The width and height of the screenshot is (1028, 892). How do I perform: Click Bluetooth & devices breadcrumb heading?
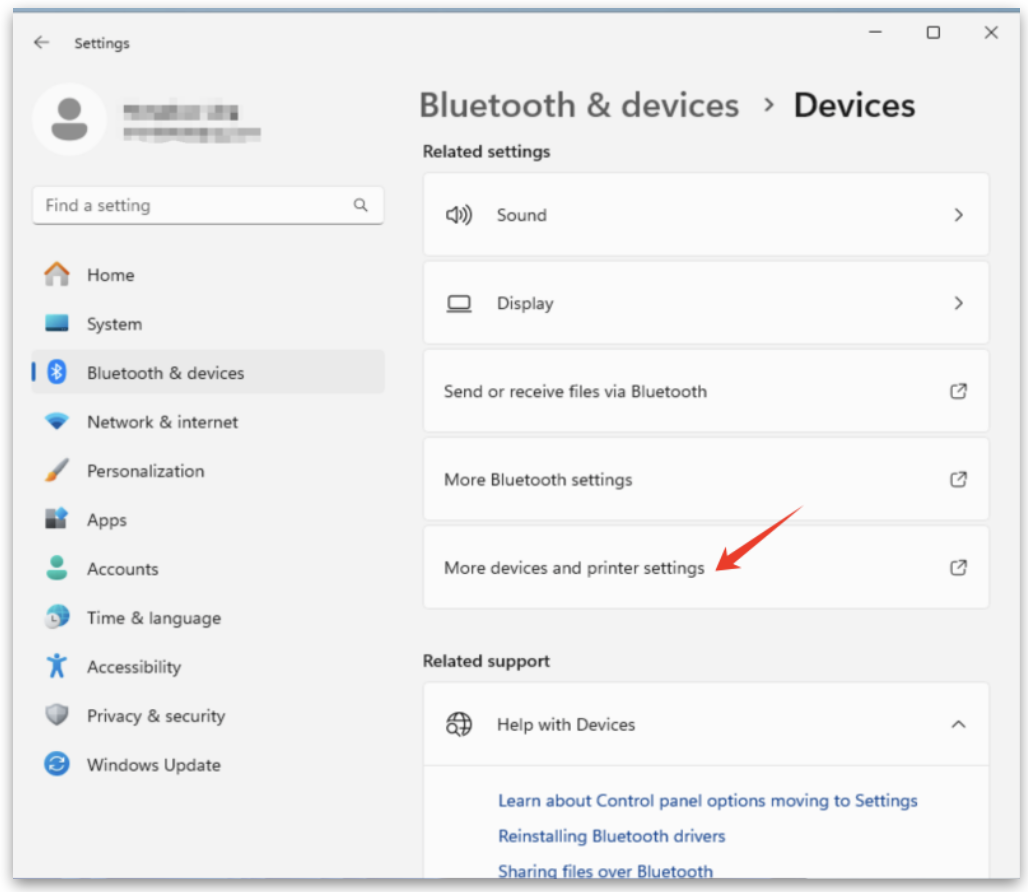(x=579, y=105)
